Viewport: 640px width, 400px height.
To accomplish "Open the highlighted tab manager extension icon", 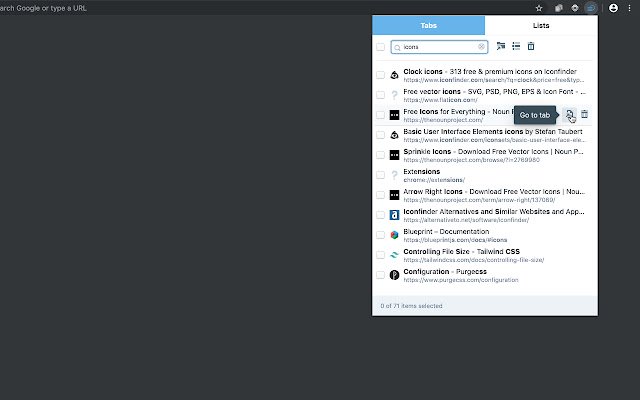I will click(x=591, y=8).
